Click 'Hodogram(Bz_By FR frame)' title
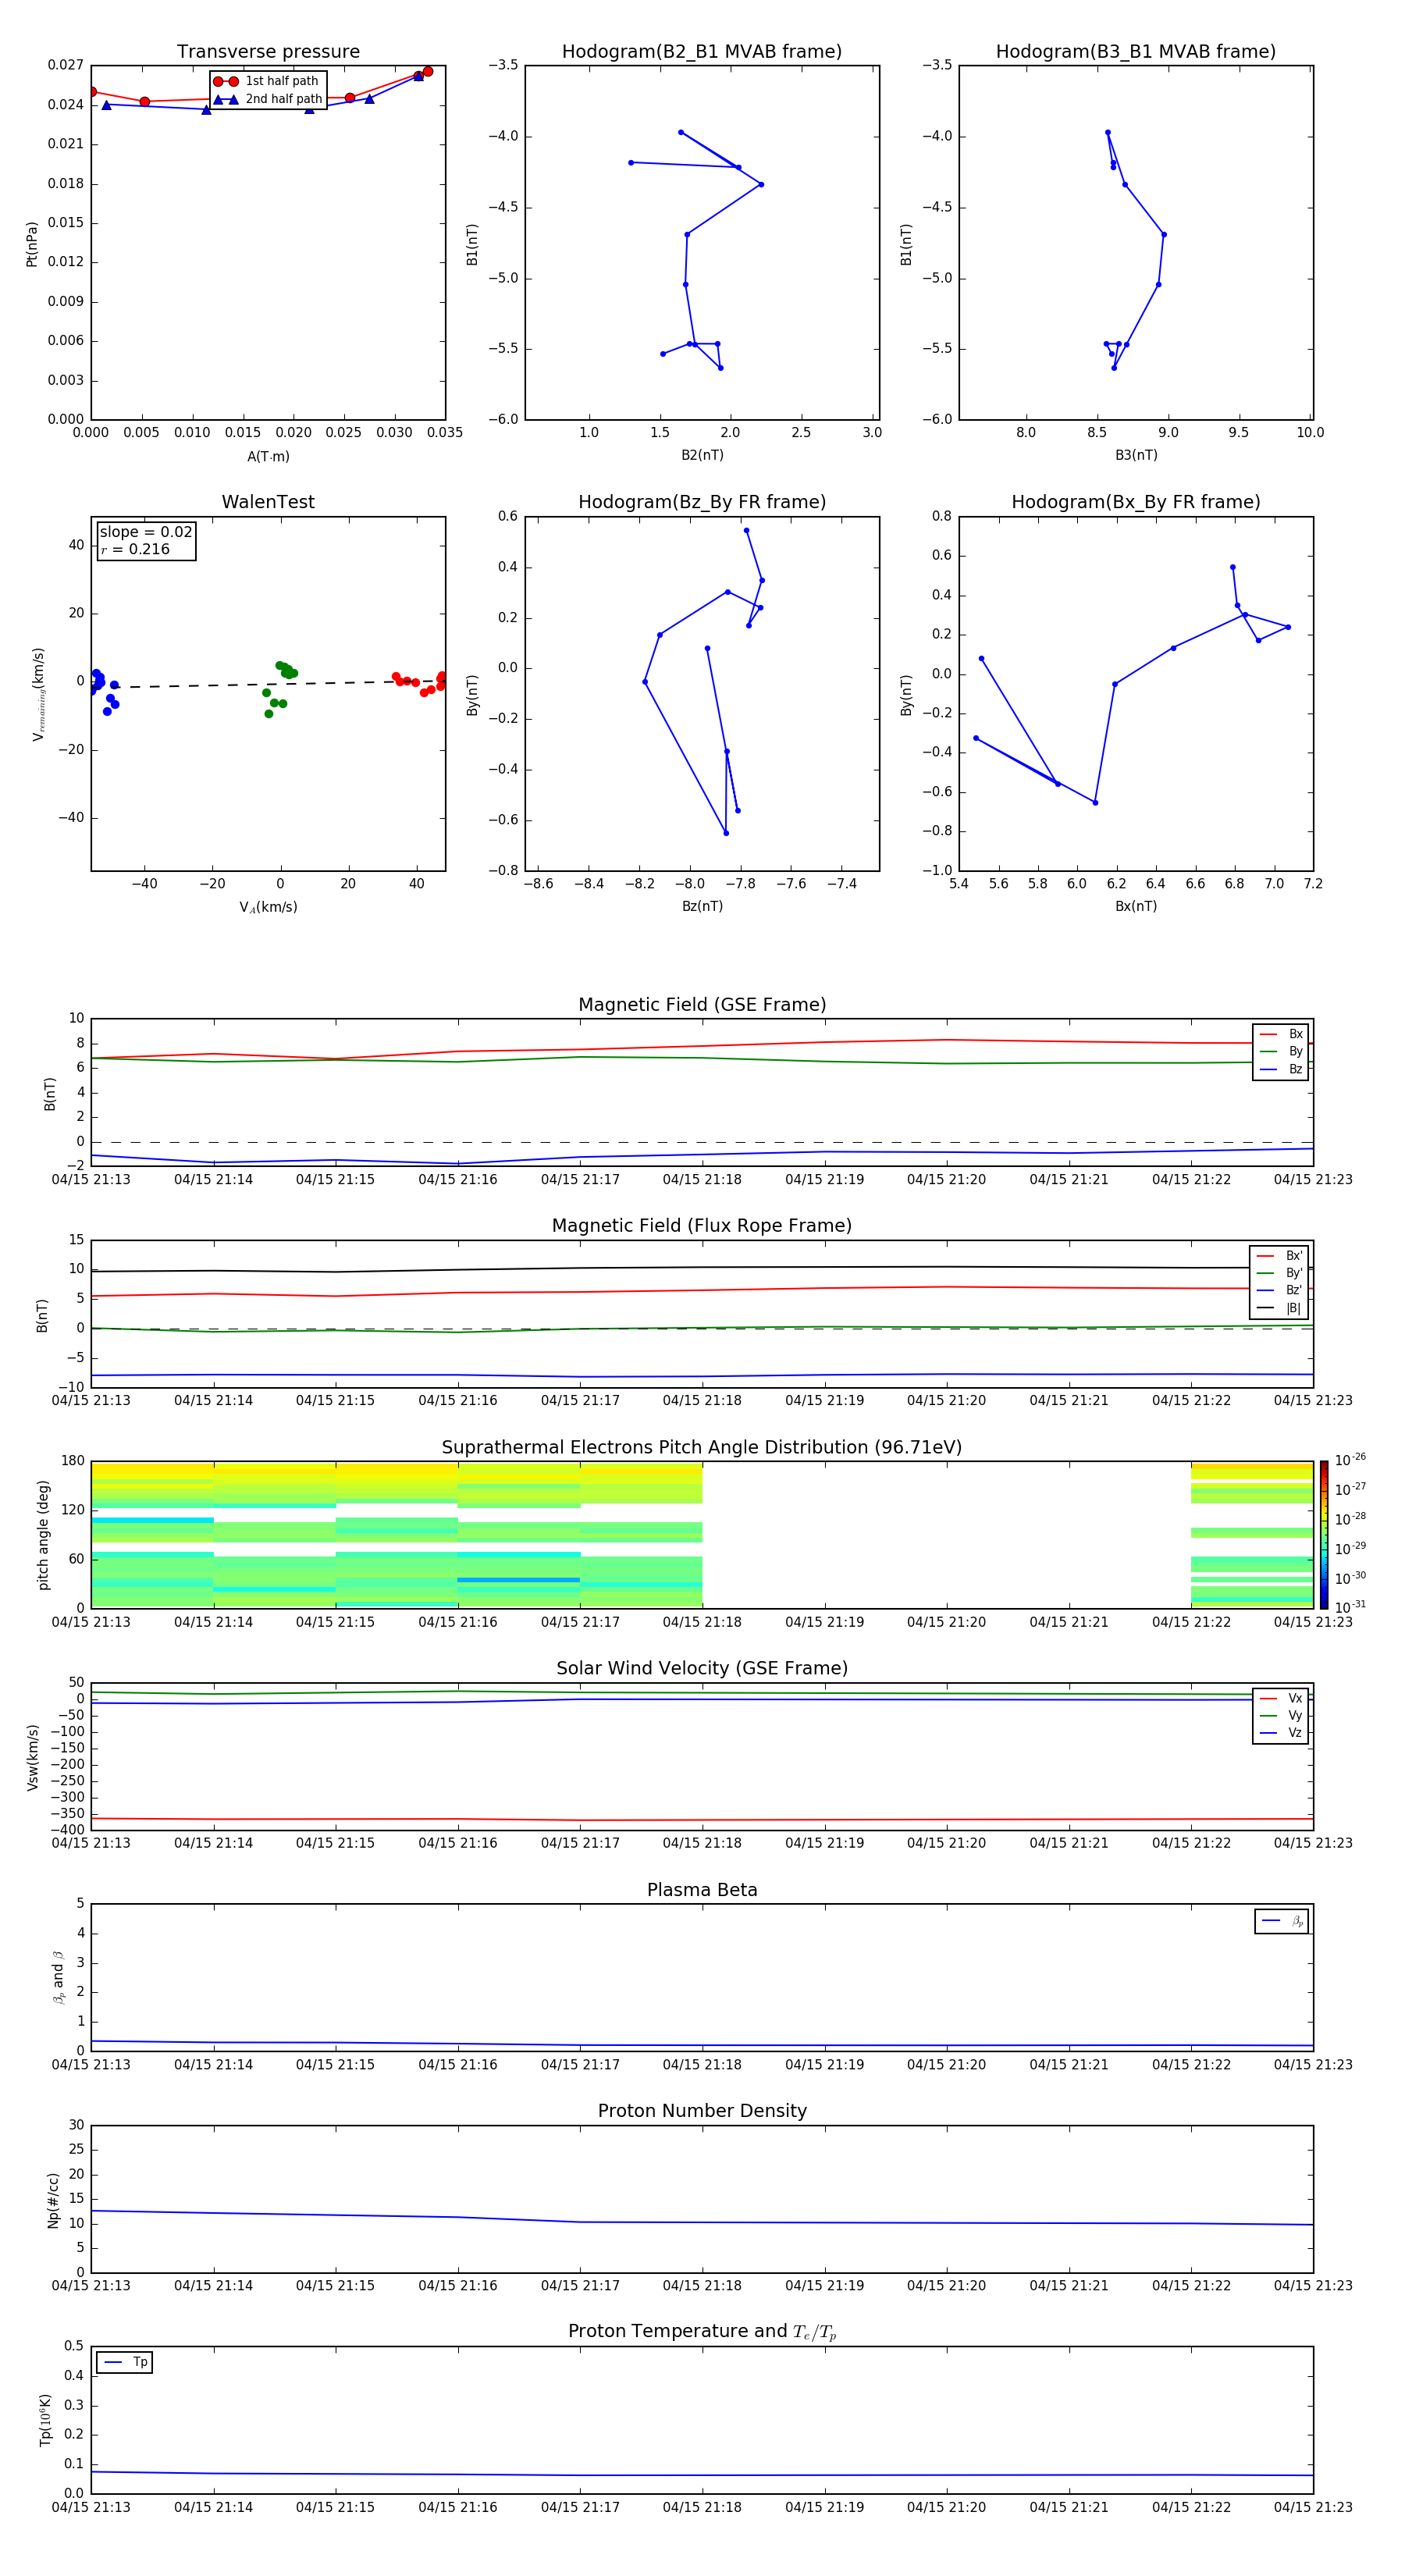 pyautogui.click(x=702, y=502)
